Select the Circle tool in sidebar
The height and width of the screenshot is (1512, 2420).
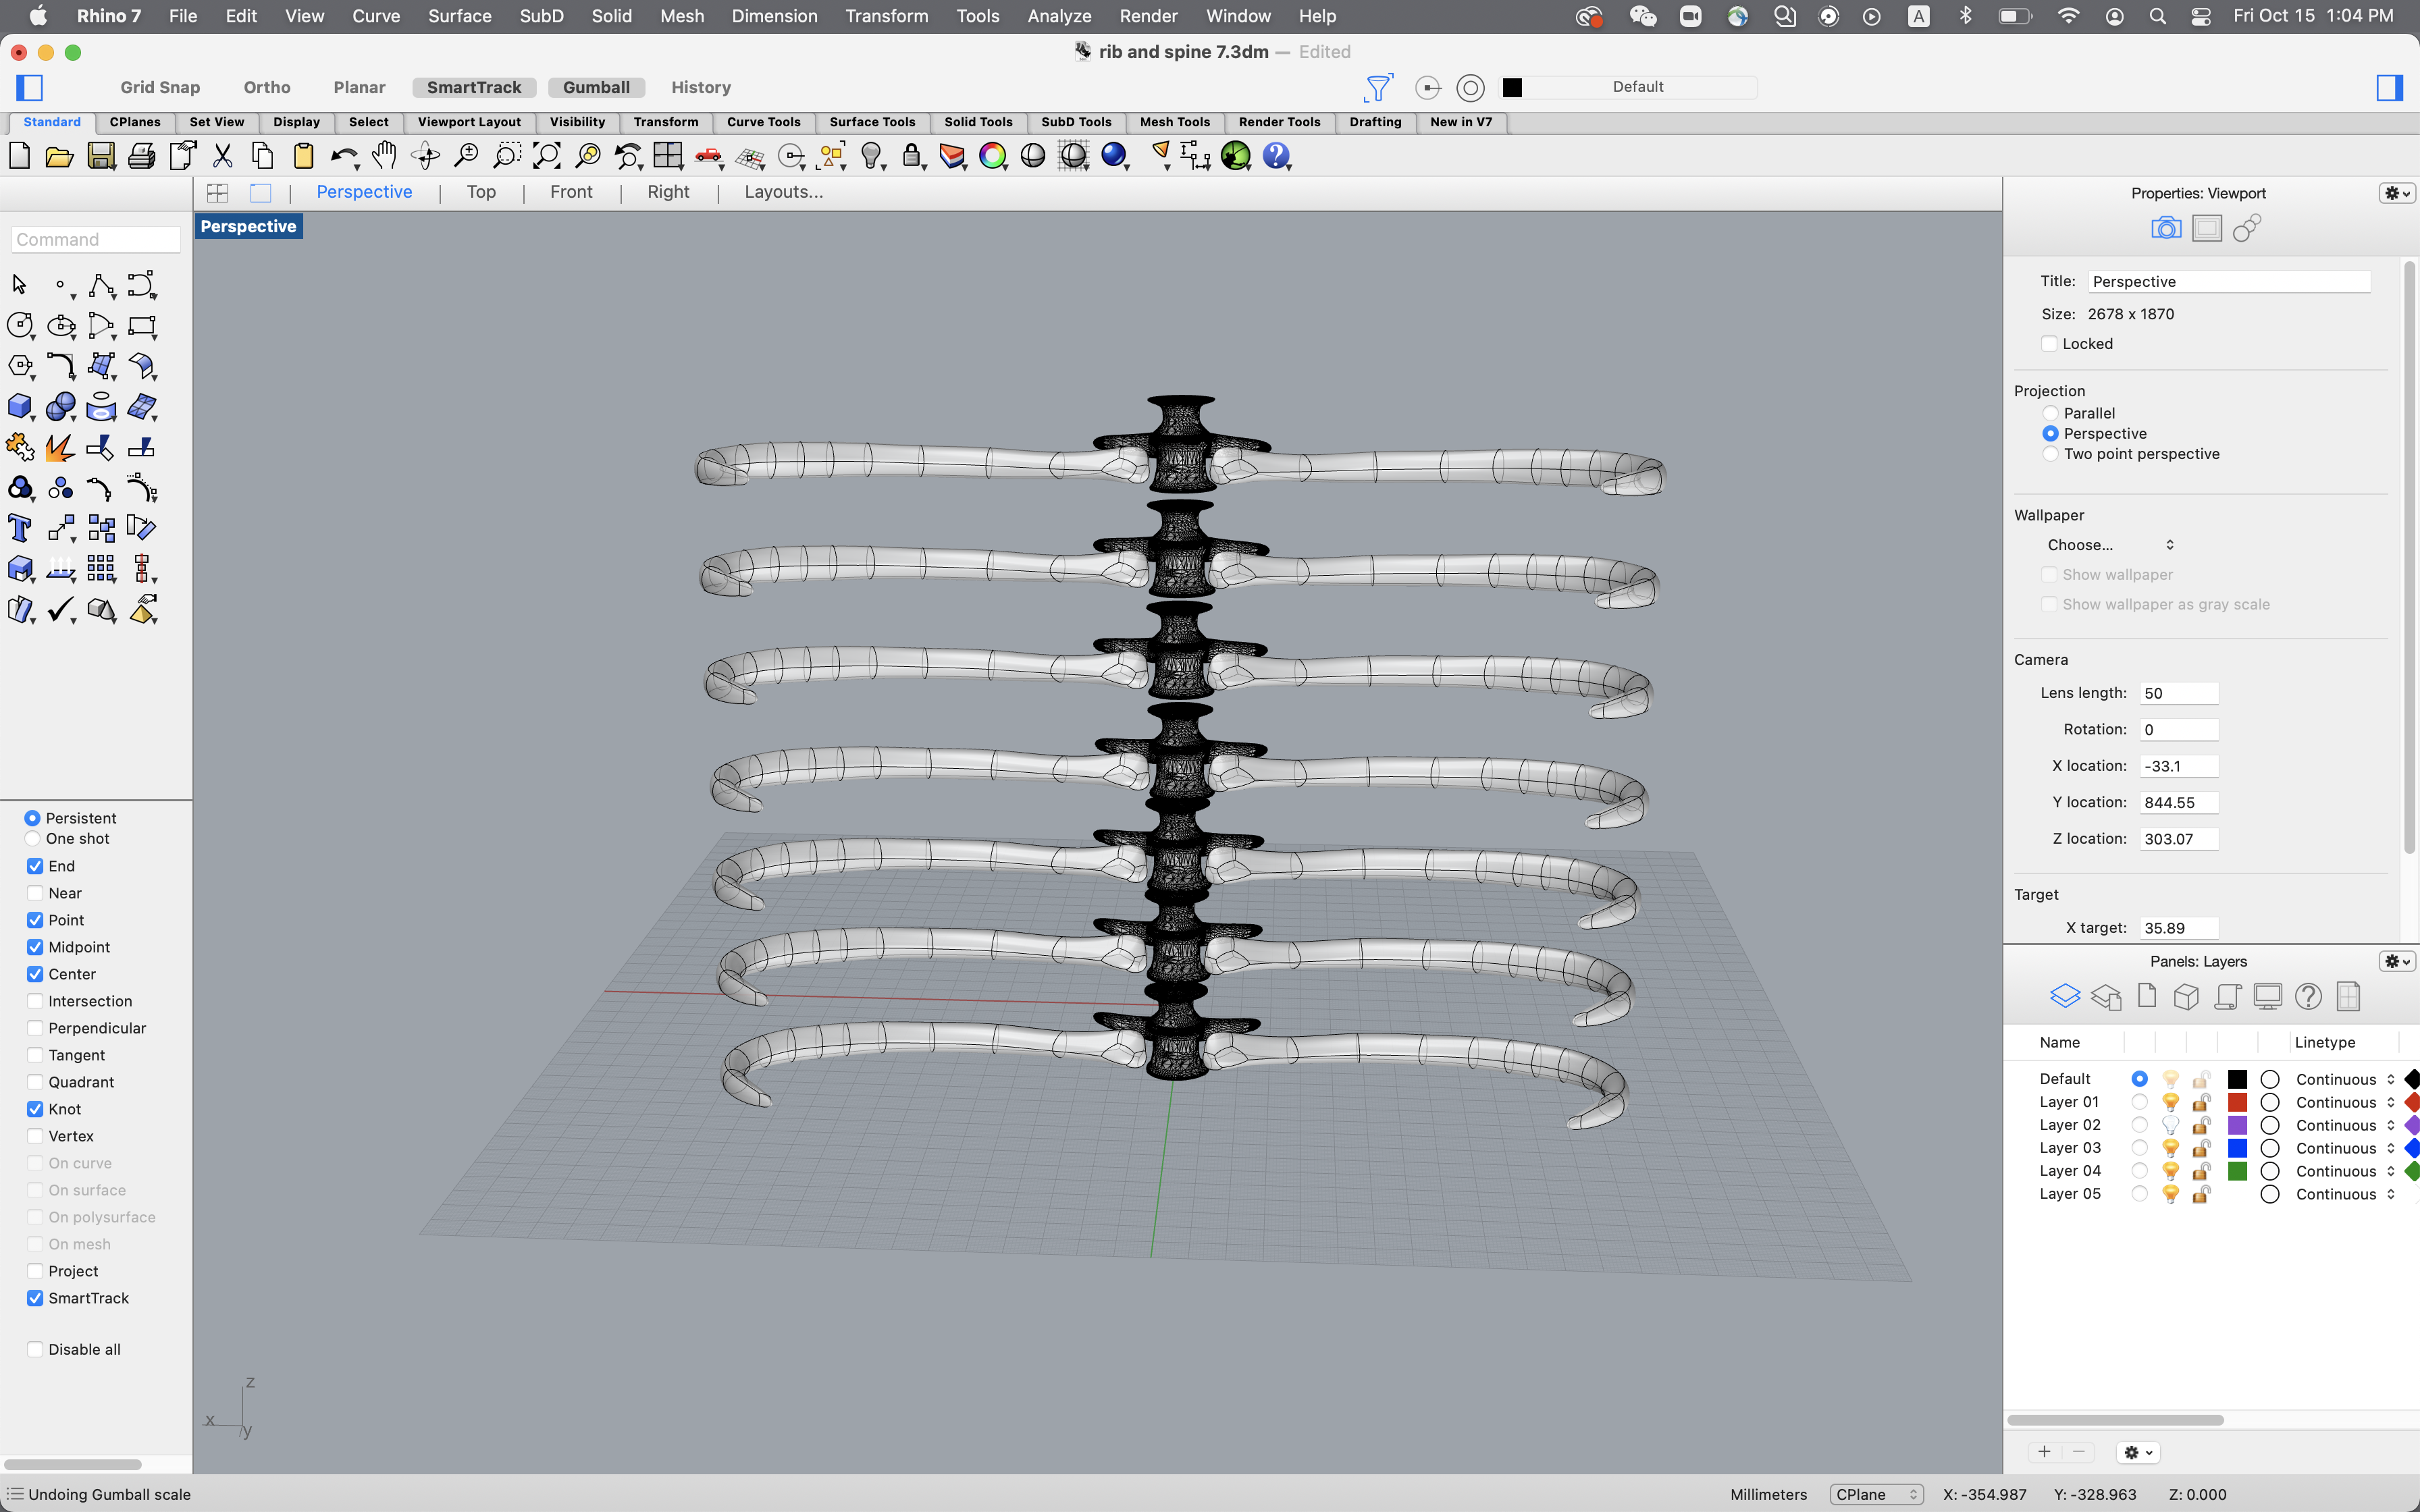(20, 326)
